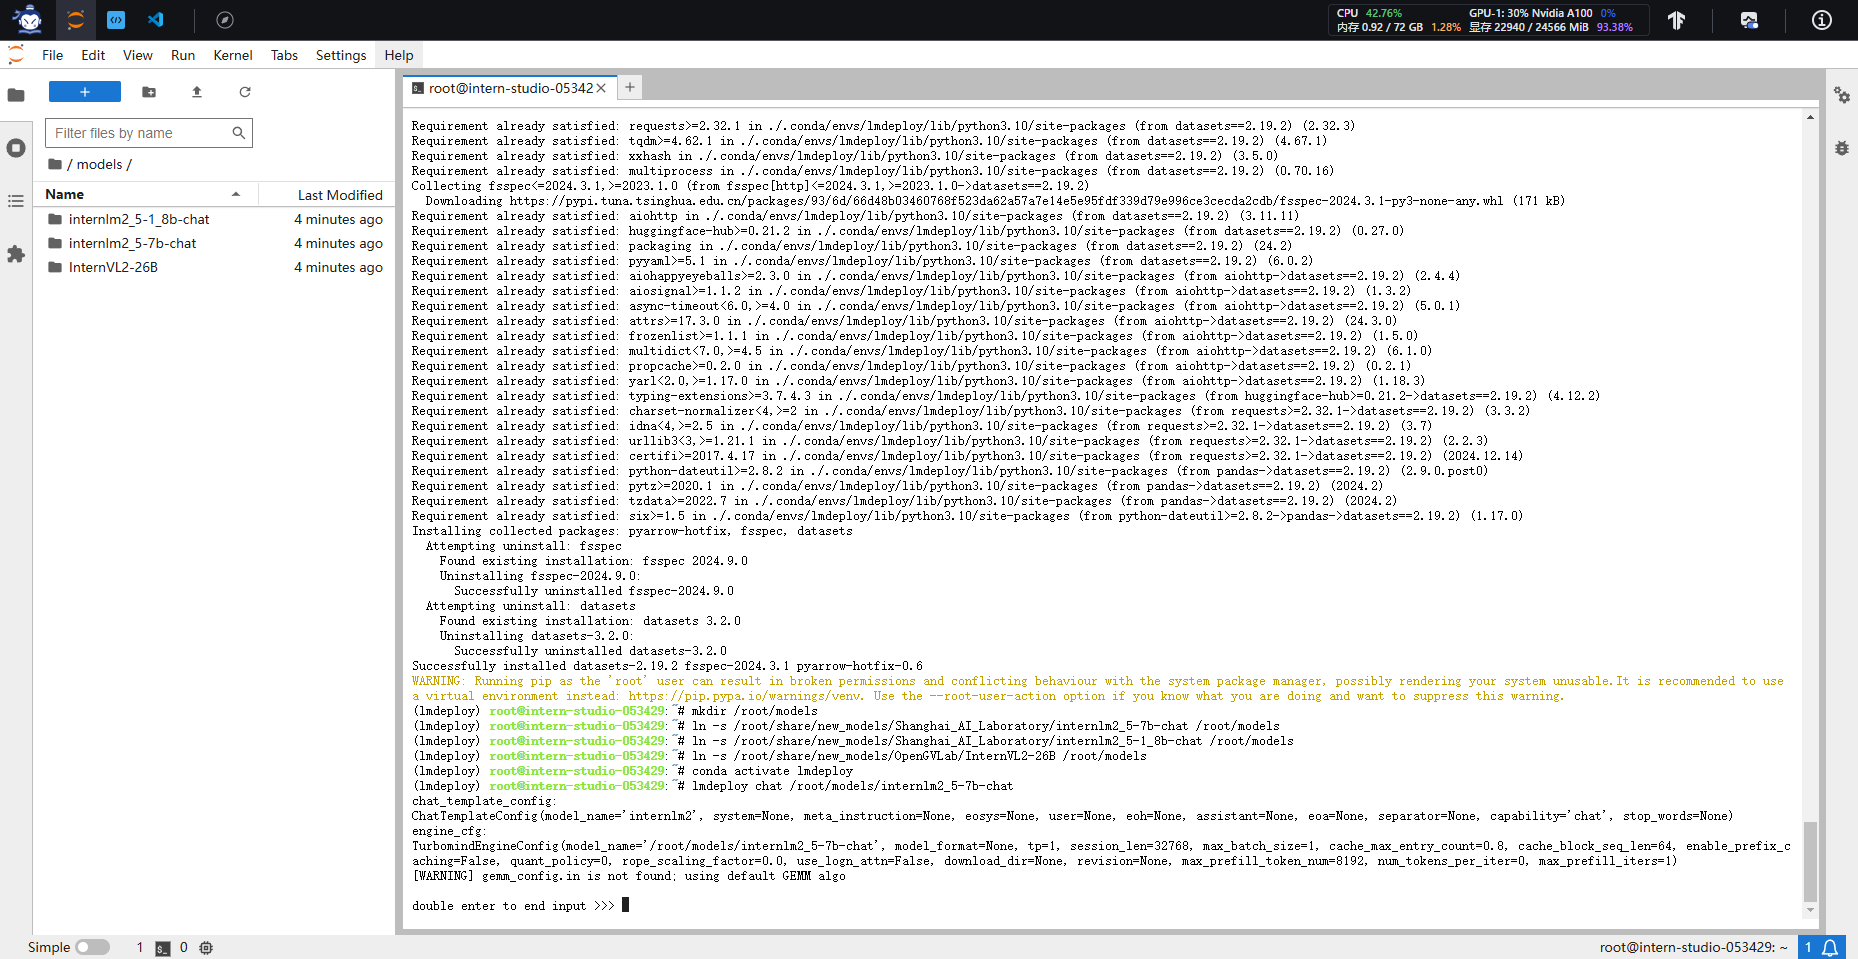Screen dimensions: 1858x959
Task: Open the Settings menu
Action: point(341,55)
